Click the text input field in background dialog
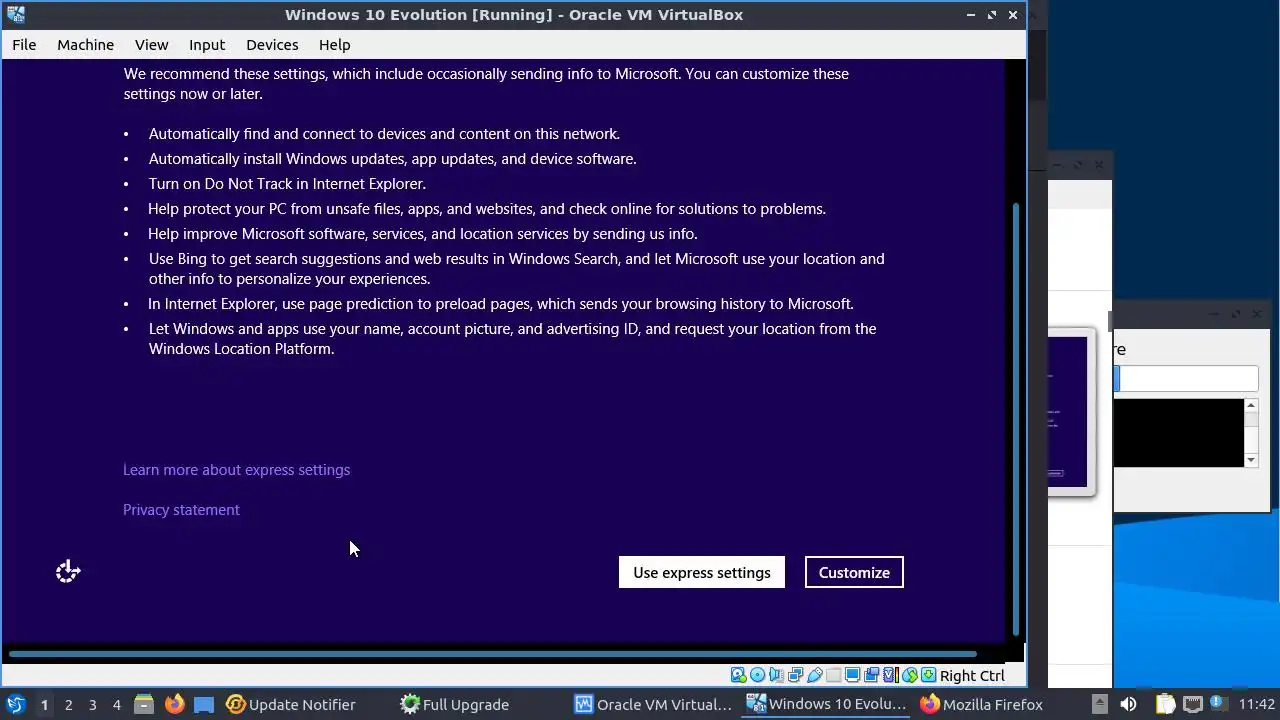Screen dimensions: 1280x720 click(x=1187, y=379)
